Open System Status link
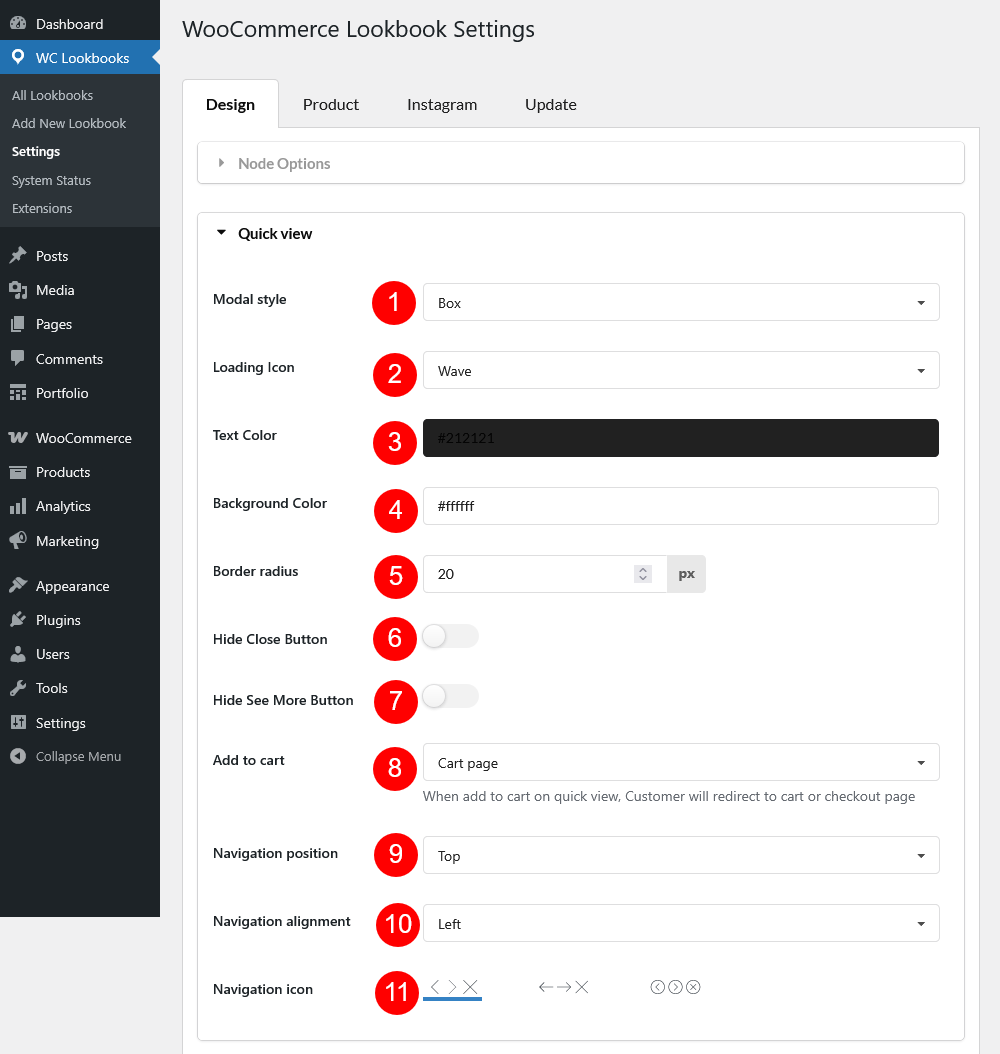The image size is (1000, 1054). point(51,180)
